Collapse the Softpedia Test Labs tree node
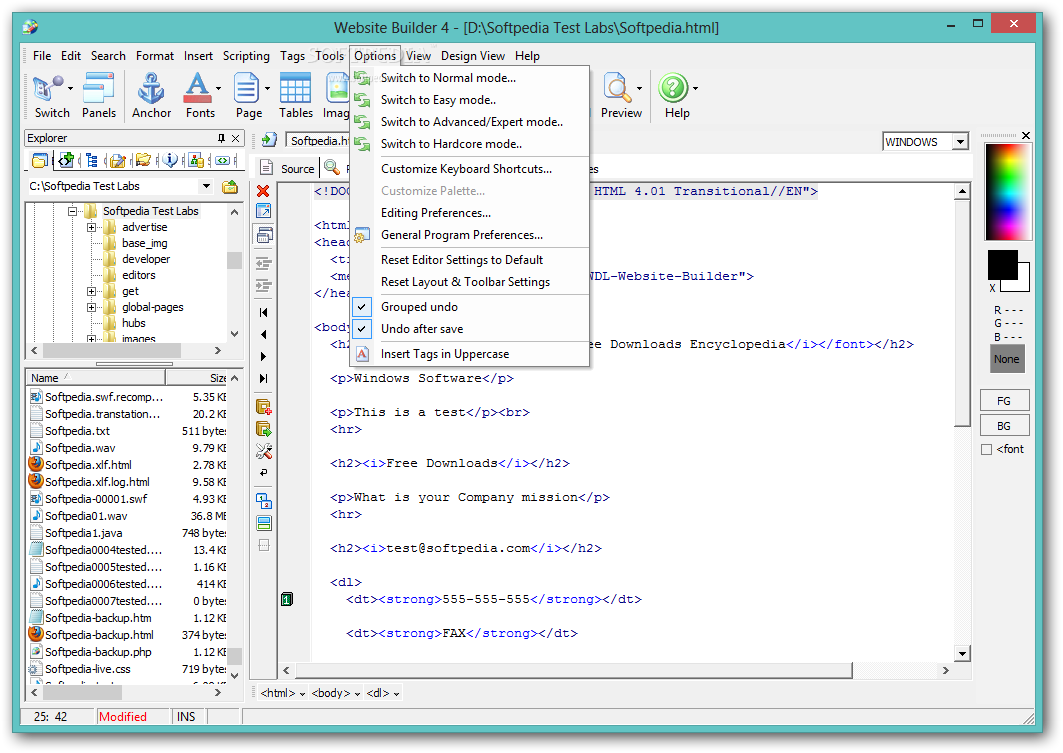Screen dimensions: 1063x753 73,211
